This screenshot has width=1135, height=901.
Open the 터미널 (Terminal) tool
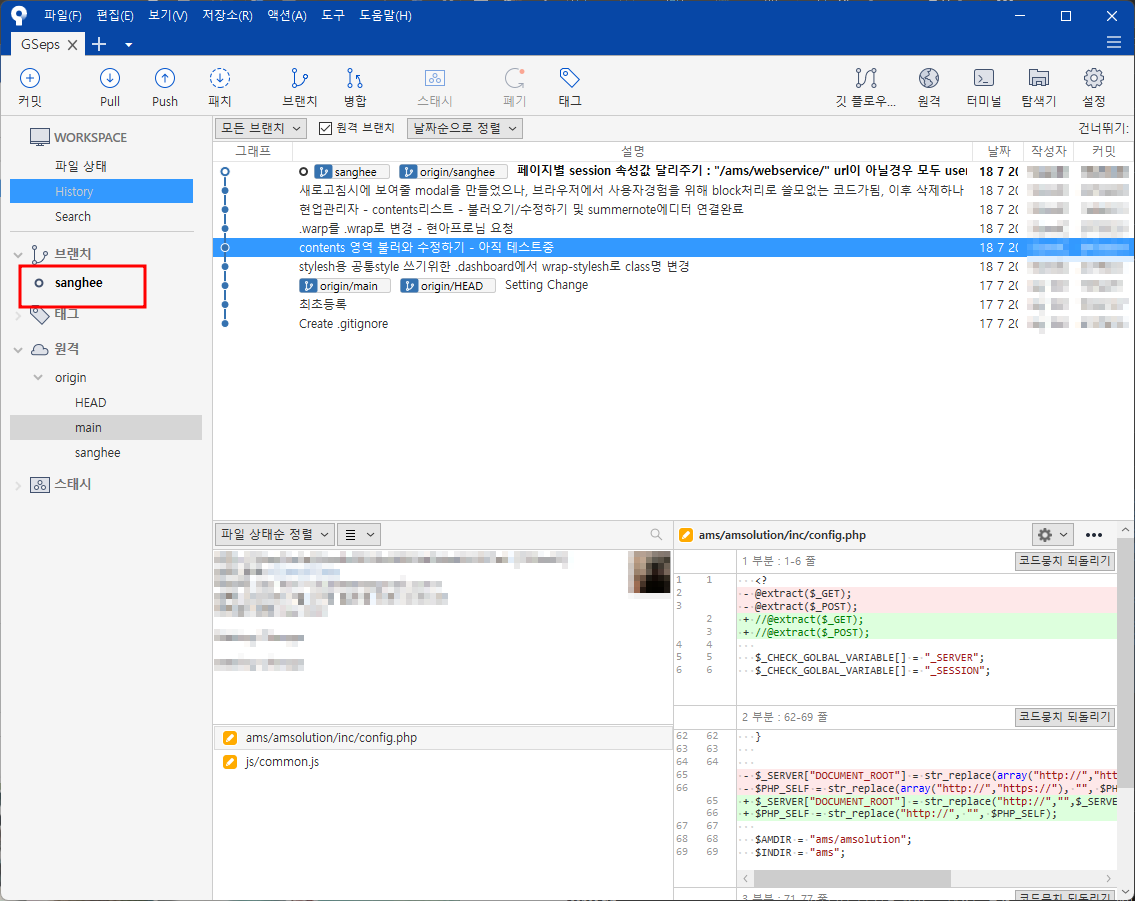coord(984,87)
